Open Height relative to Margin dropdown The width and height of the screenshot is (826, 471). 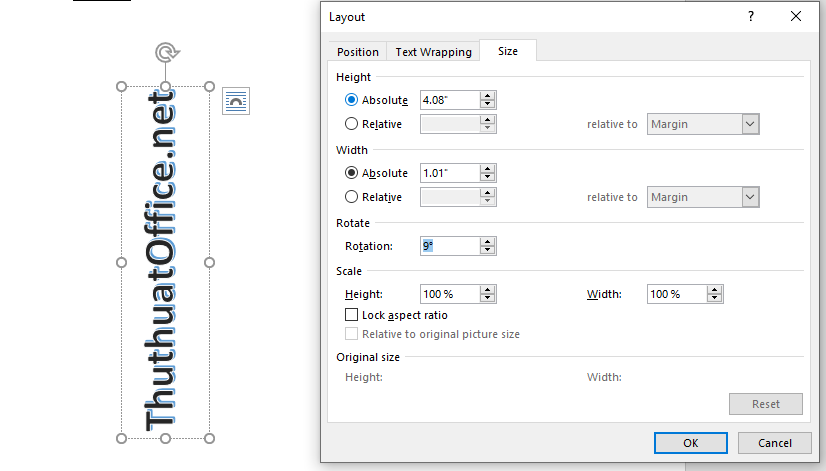(750, 124)
